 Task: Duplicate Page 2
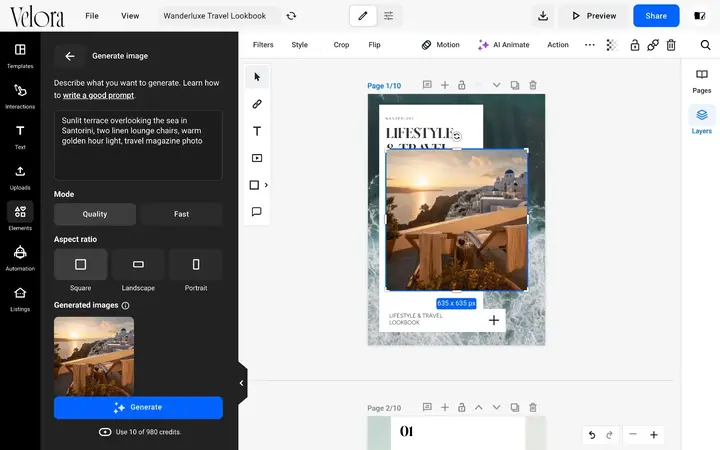(x=515, y=407)
